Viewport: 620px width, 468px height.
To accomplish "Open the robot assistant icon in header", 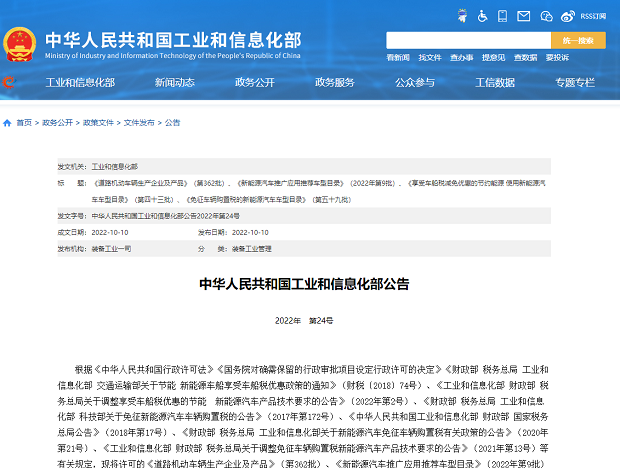I will click(x=462, y=16).
